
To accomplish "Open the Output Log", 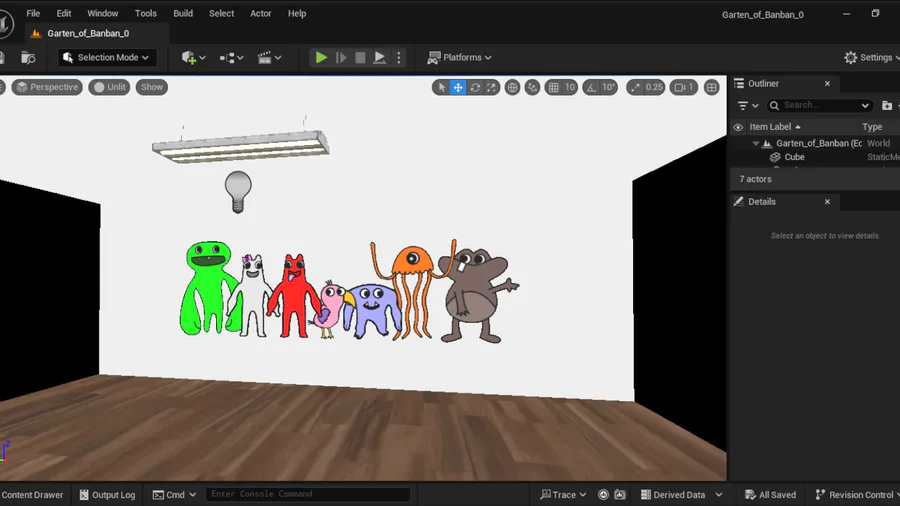I will tap(107, 495).
